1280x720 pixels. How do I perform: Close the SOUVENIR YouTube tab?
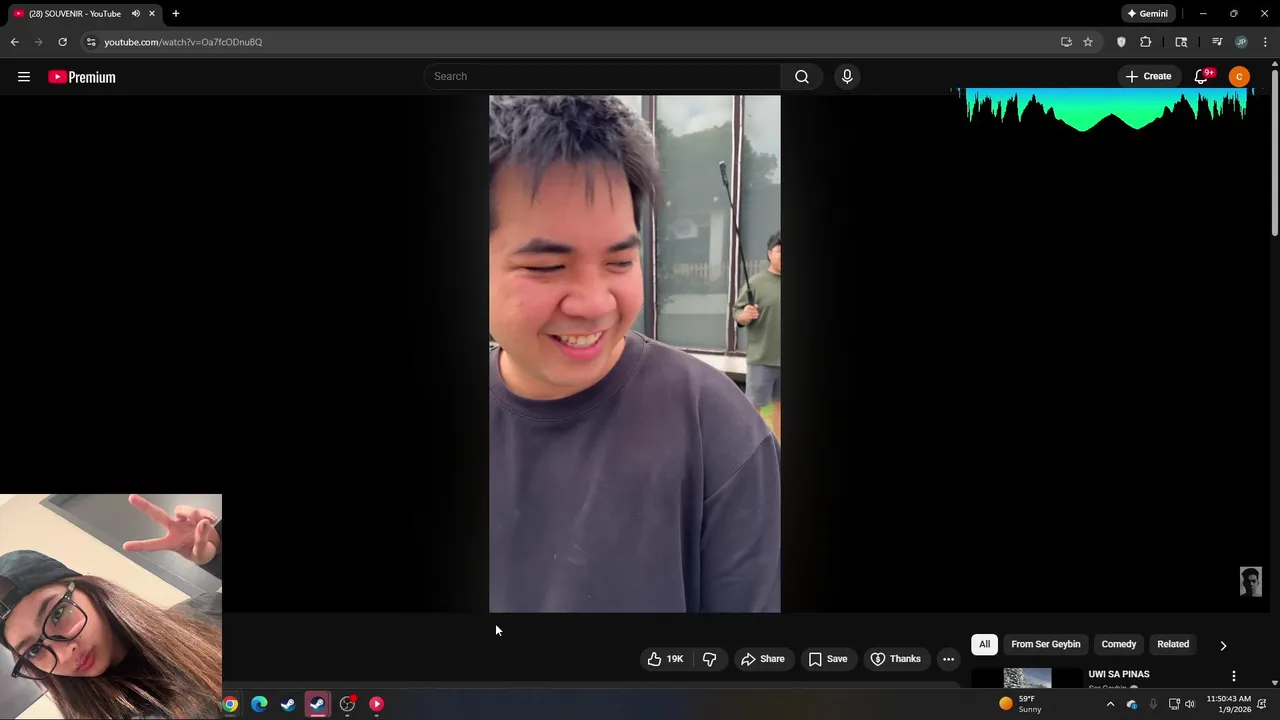point(152,14)
